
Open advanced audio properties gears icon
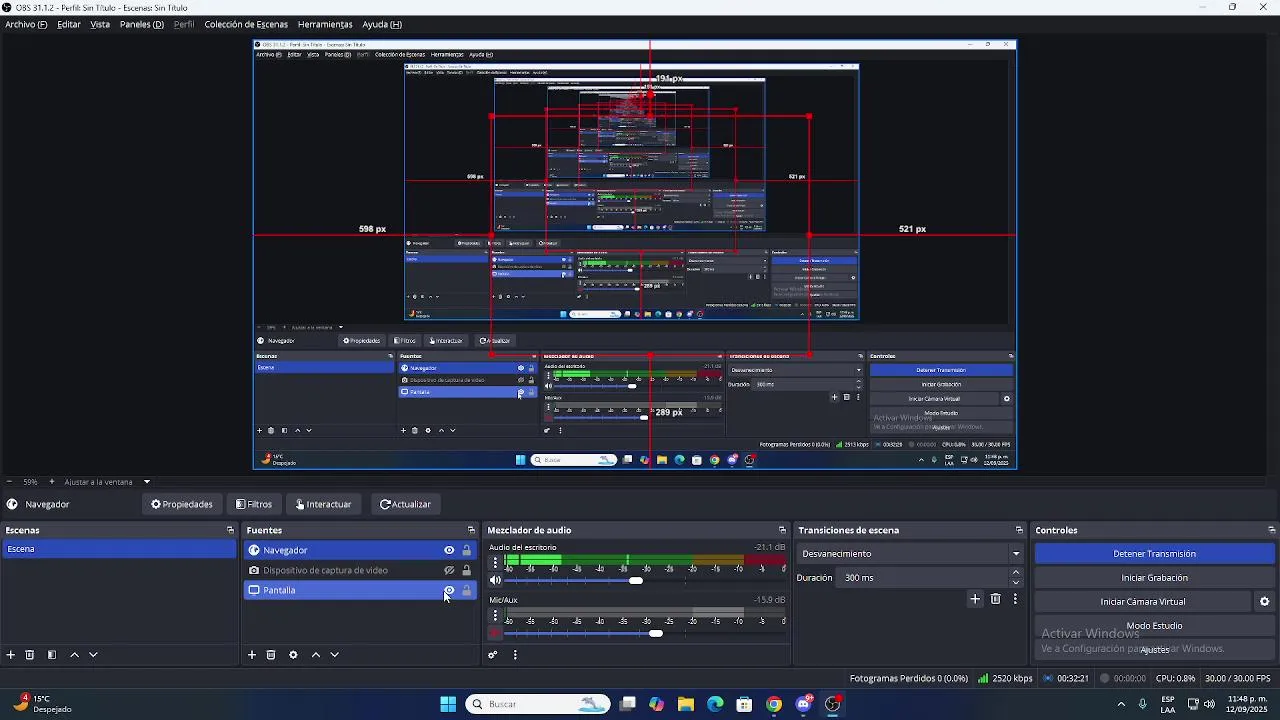[493, 655]
